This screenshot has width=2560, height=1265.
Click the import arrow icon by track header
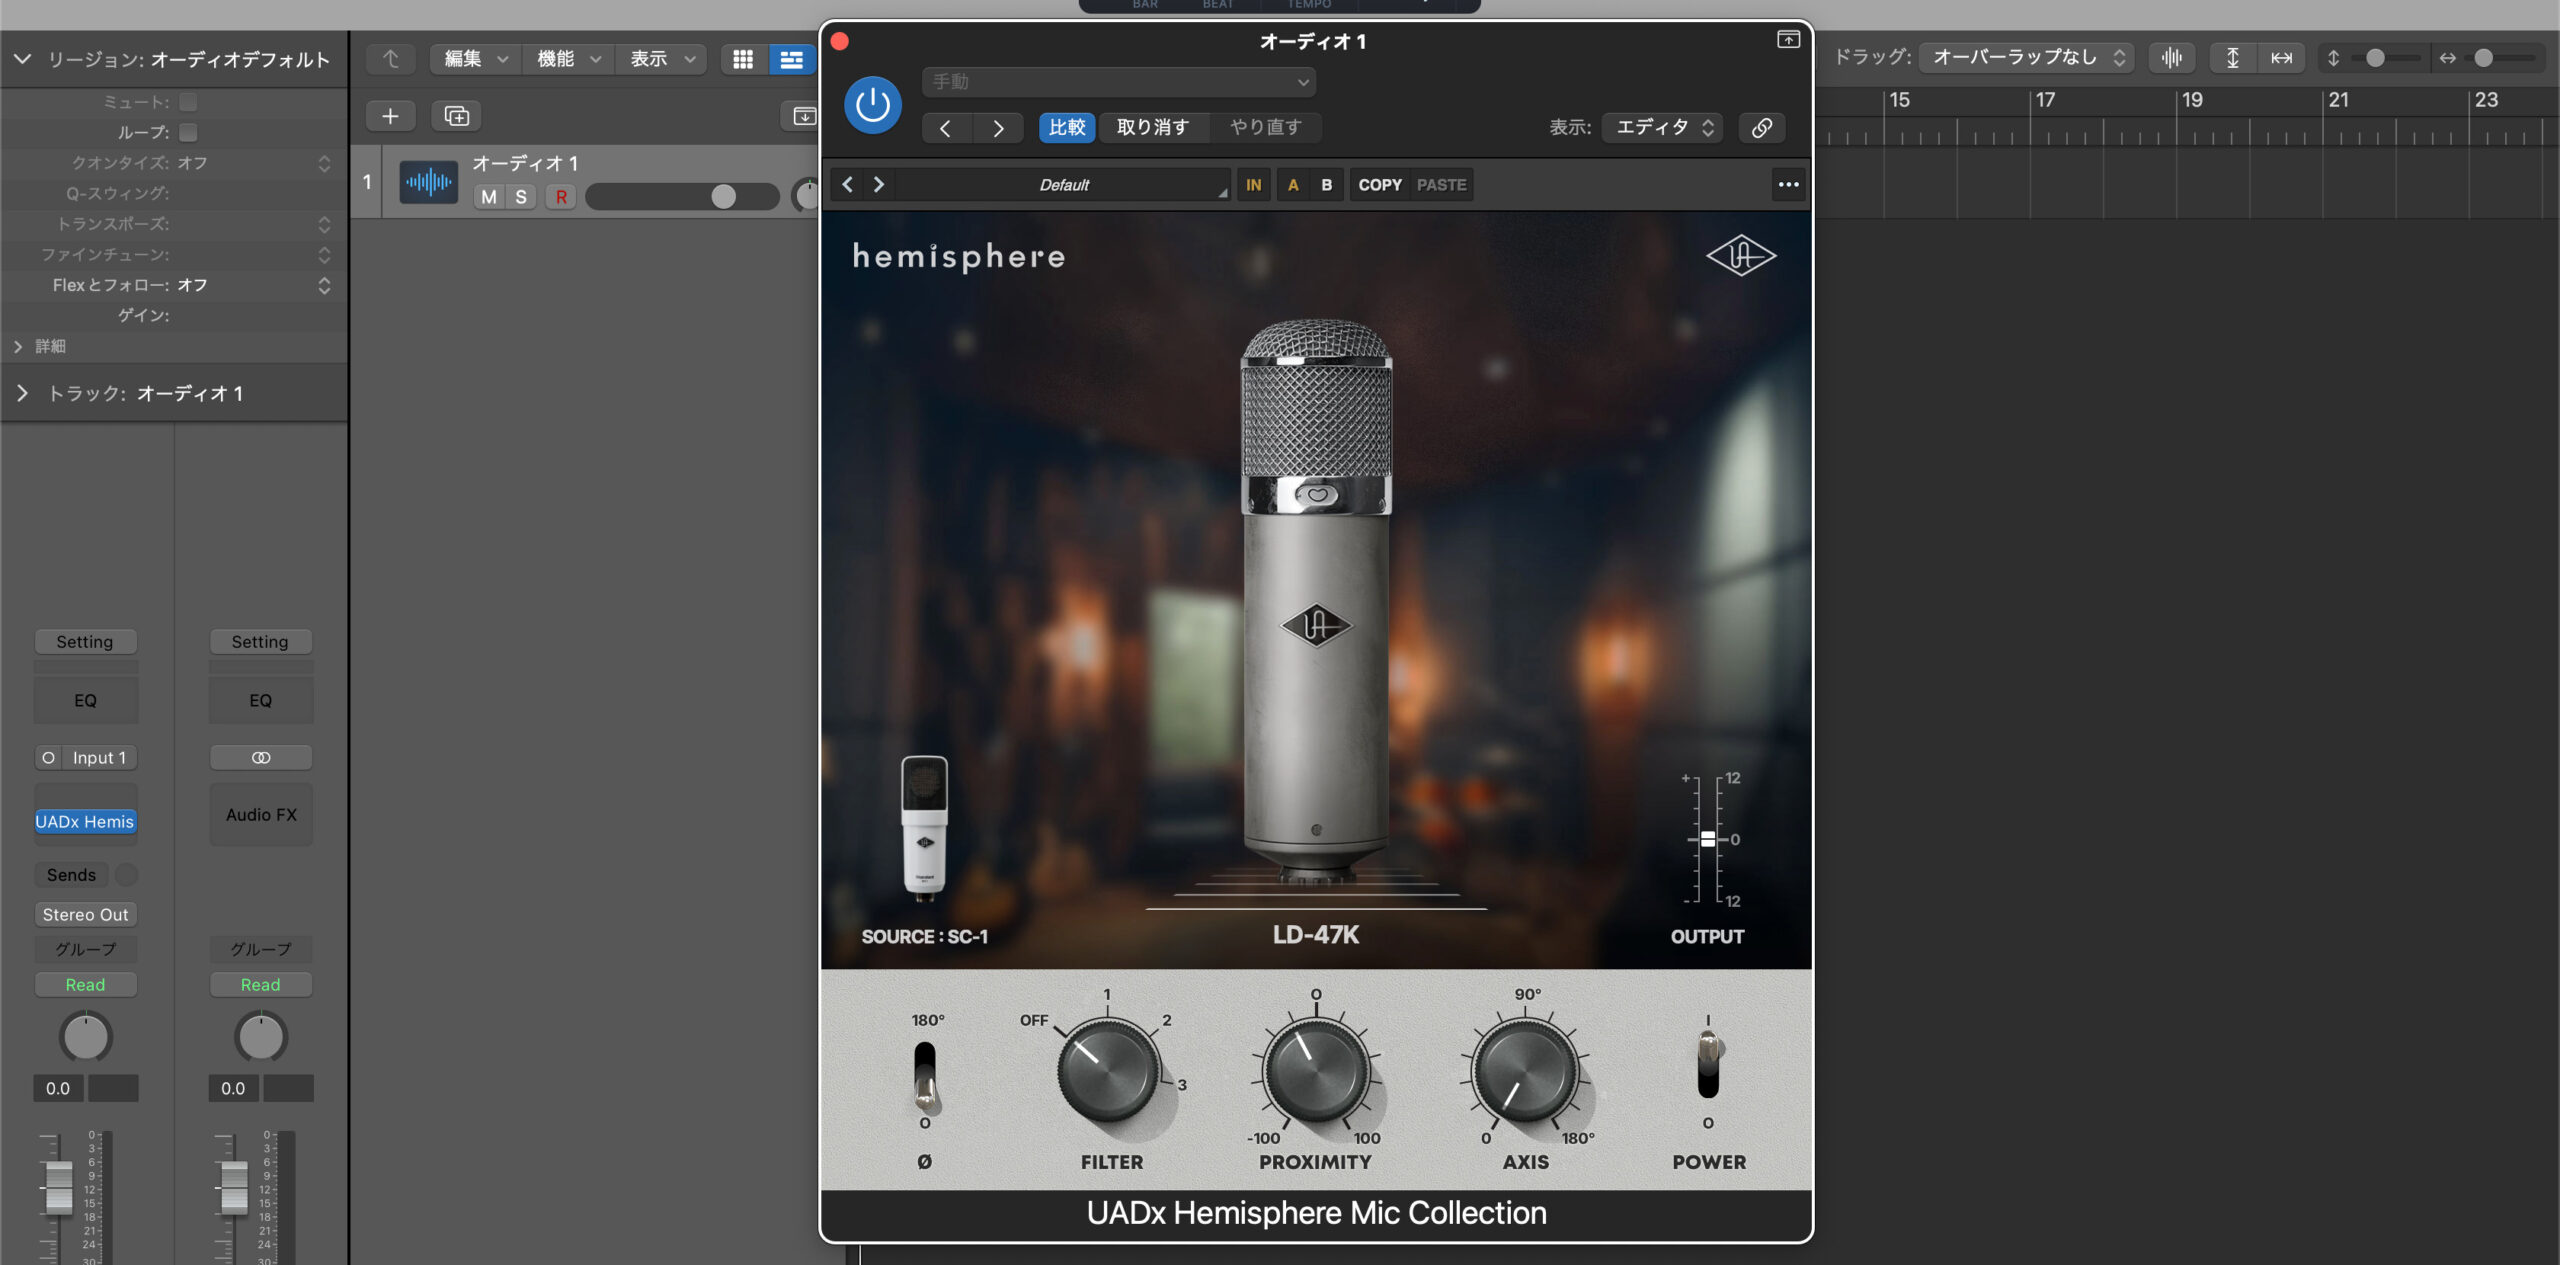coord(803,117)
